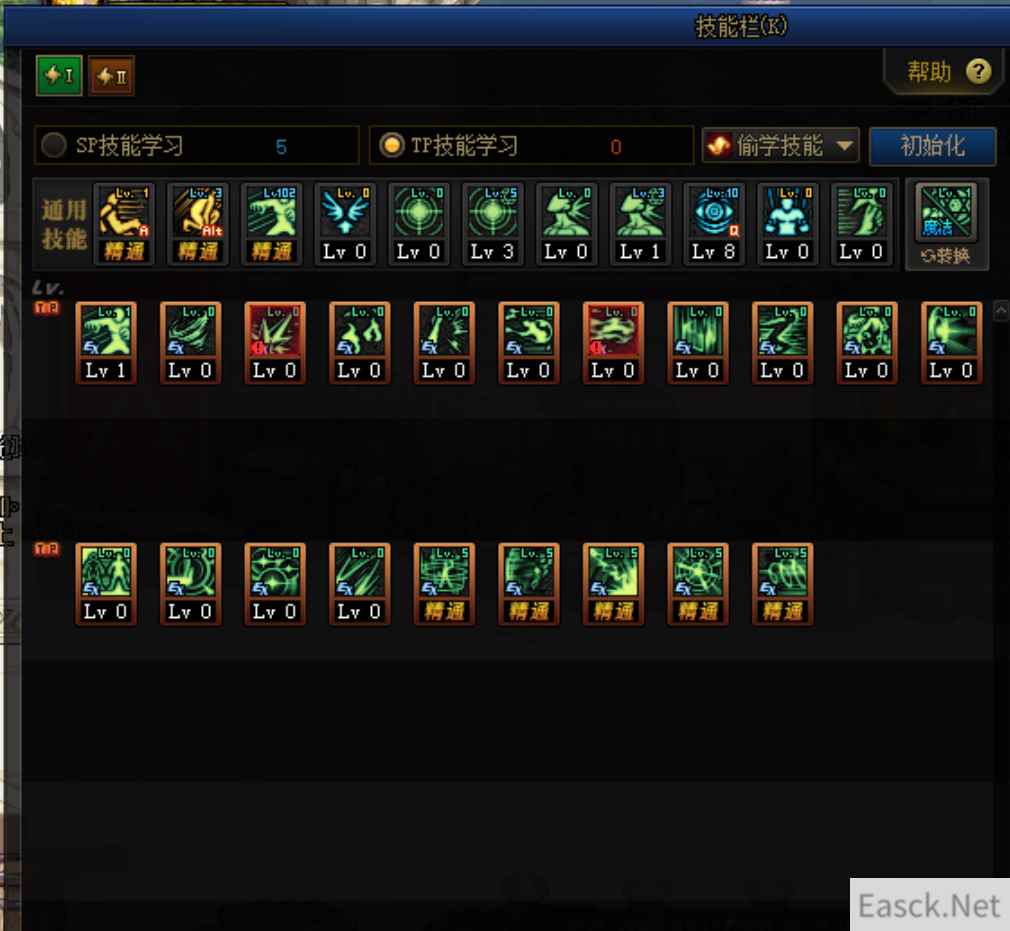1010x931 pixels.
Task: Select the TP技能学习 radio button
Action: tap(392, 145)
